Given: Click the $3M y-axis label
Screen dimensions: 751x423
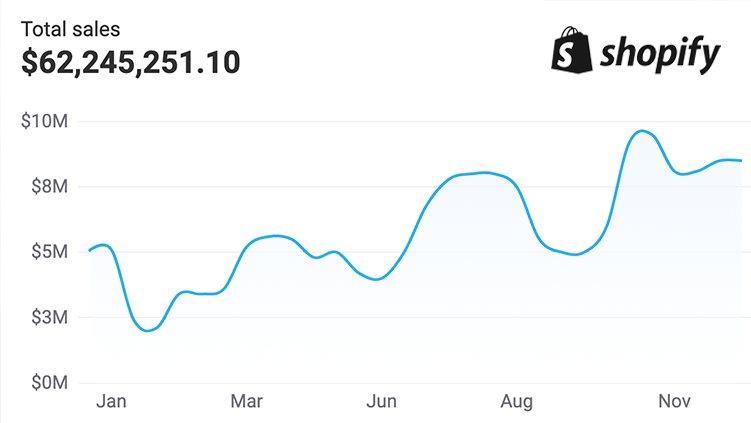Looking at the screenshot, I should pos(49,317).
